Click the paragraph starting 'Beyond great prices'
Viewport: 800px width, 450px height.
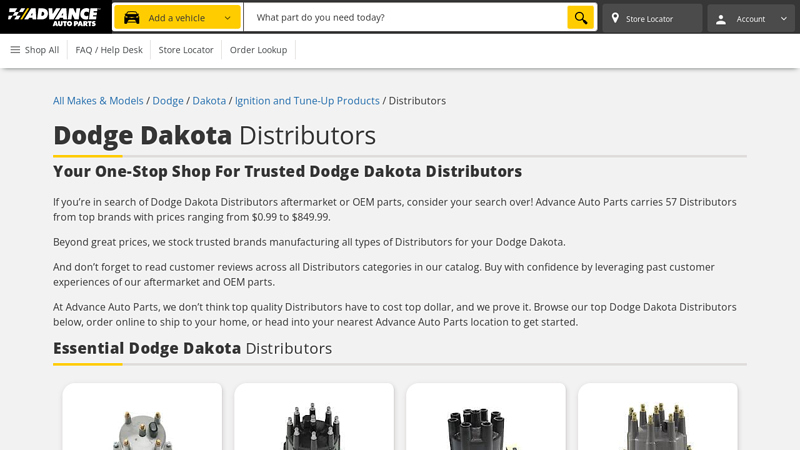tap(309, 242)
